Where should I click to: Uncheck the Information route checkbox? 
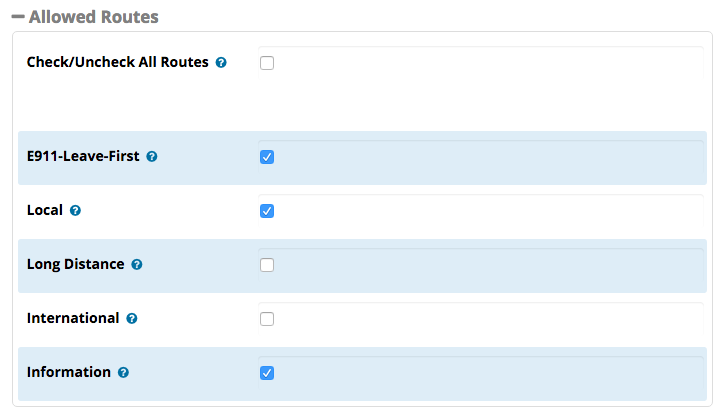pos(267,373)
